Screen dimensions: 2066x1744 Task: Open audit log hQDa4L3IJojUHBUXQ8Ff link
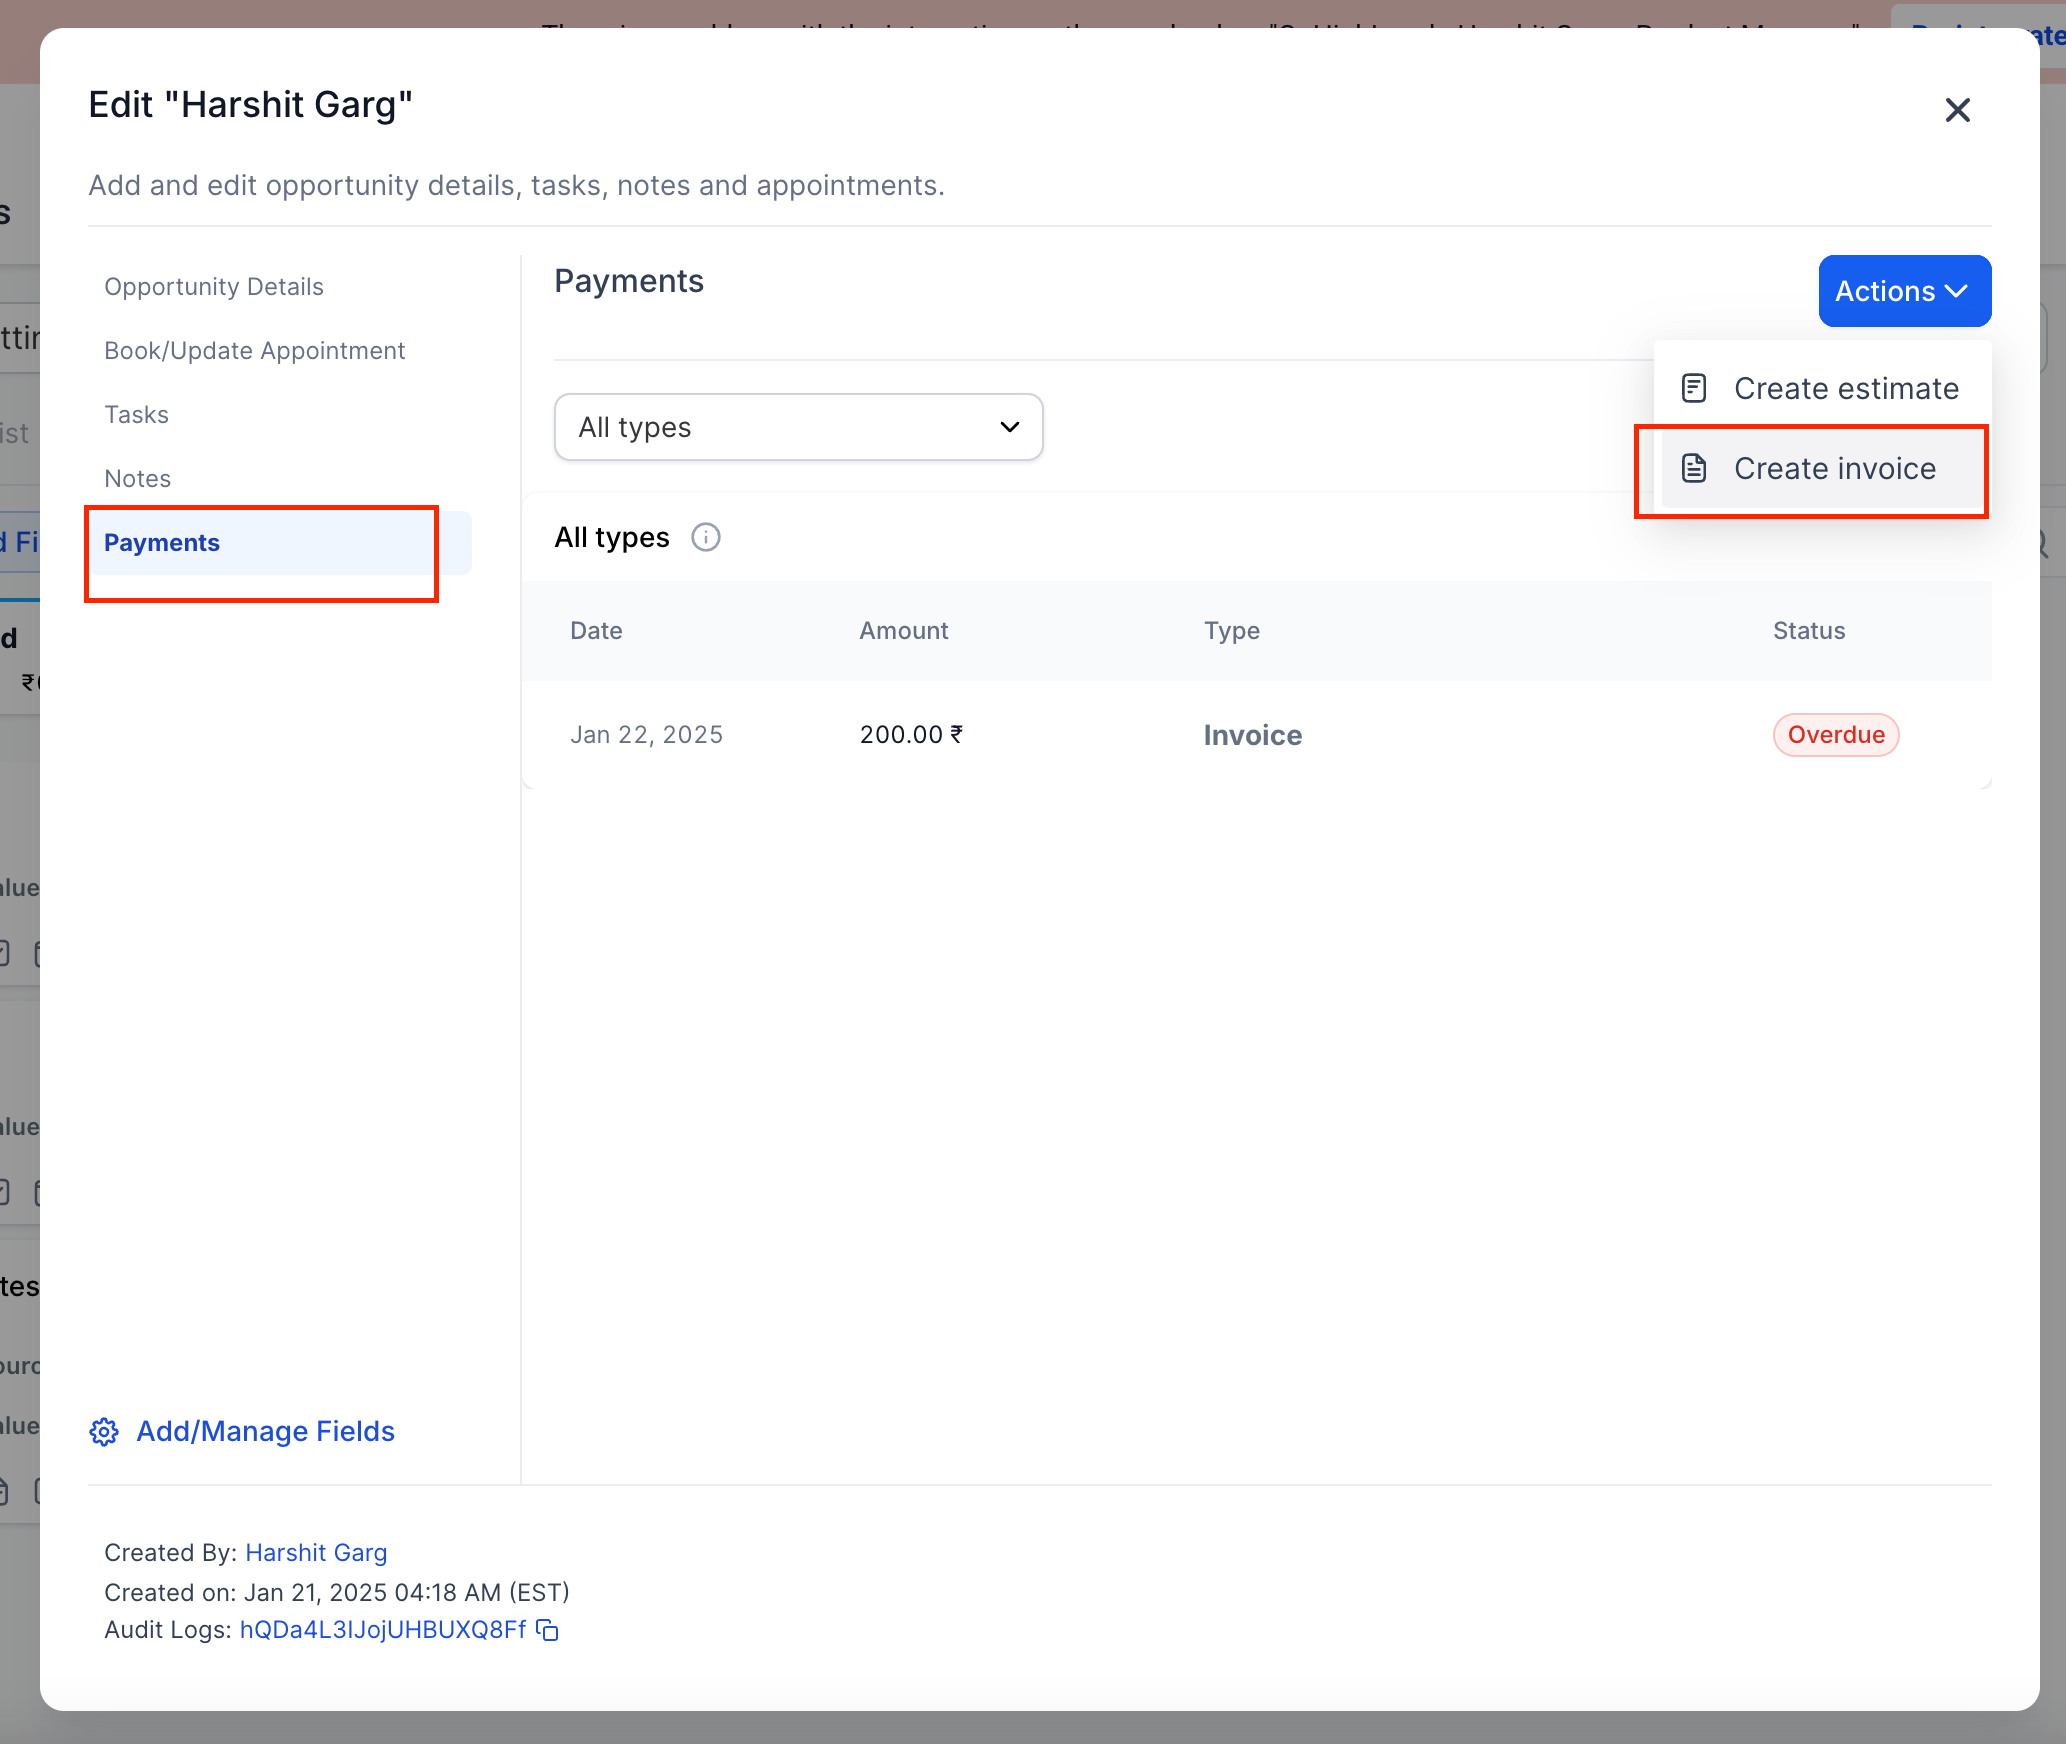(383, 1630)
